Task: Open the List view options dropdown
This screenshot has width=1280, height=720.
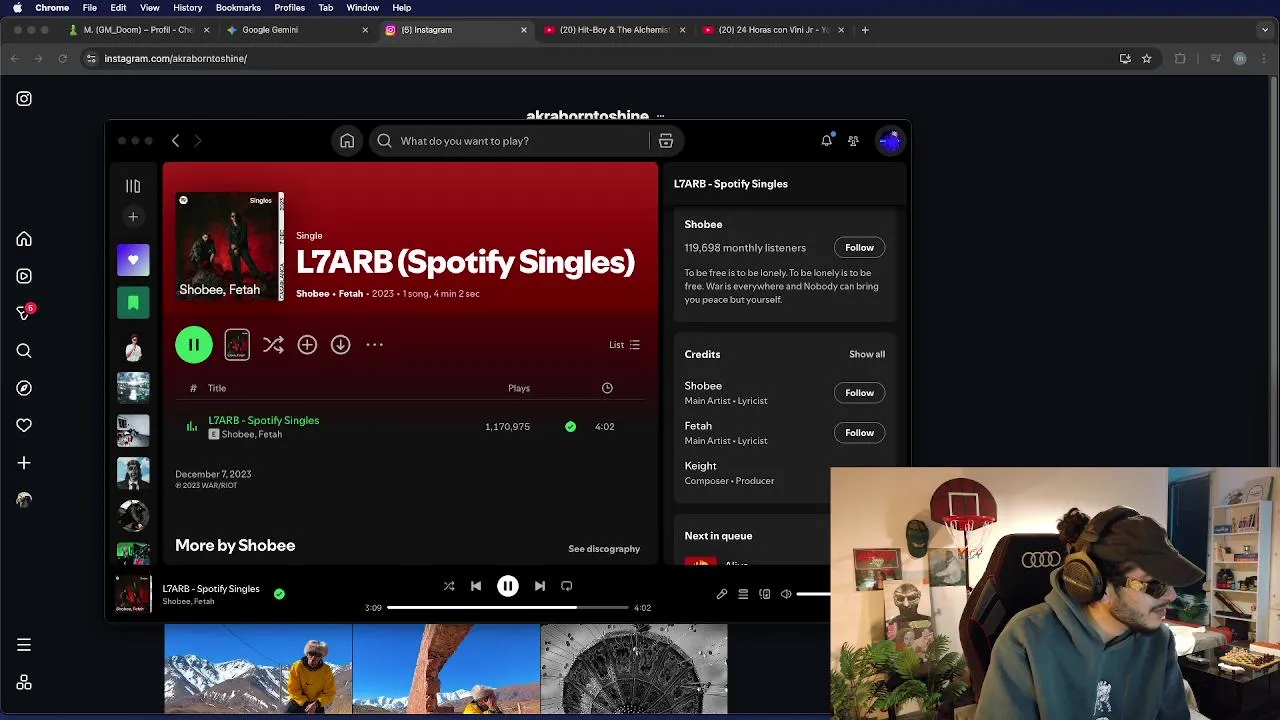Action: point(624,345)
